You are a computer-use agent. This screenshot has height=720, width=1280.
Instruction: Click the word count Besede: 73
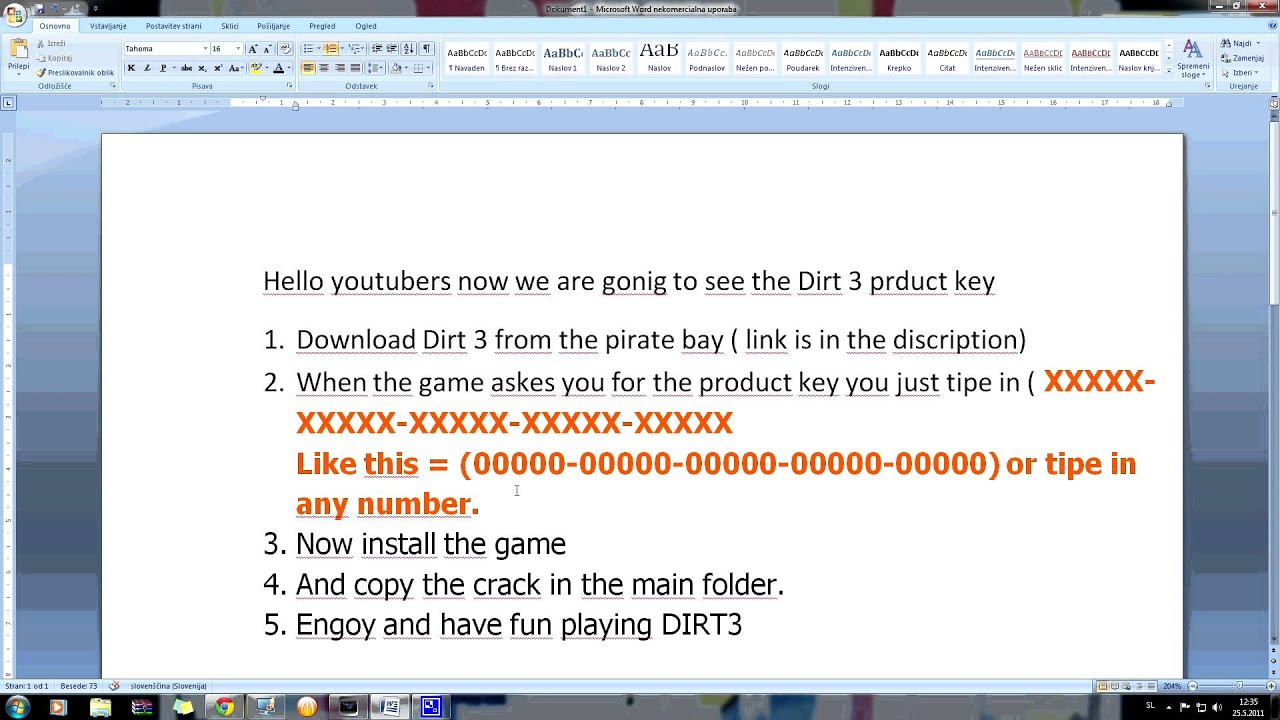(79, 686)
